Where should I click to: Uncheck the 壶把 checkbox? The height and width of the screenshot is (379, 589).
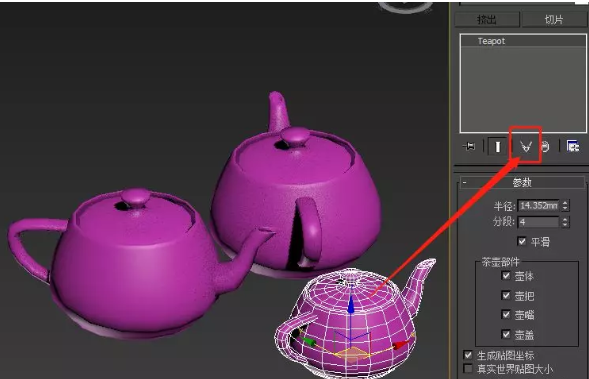[x=506, y=295]
